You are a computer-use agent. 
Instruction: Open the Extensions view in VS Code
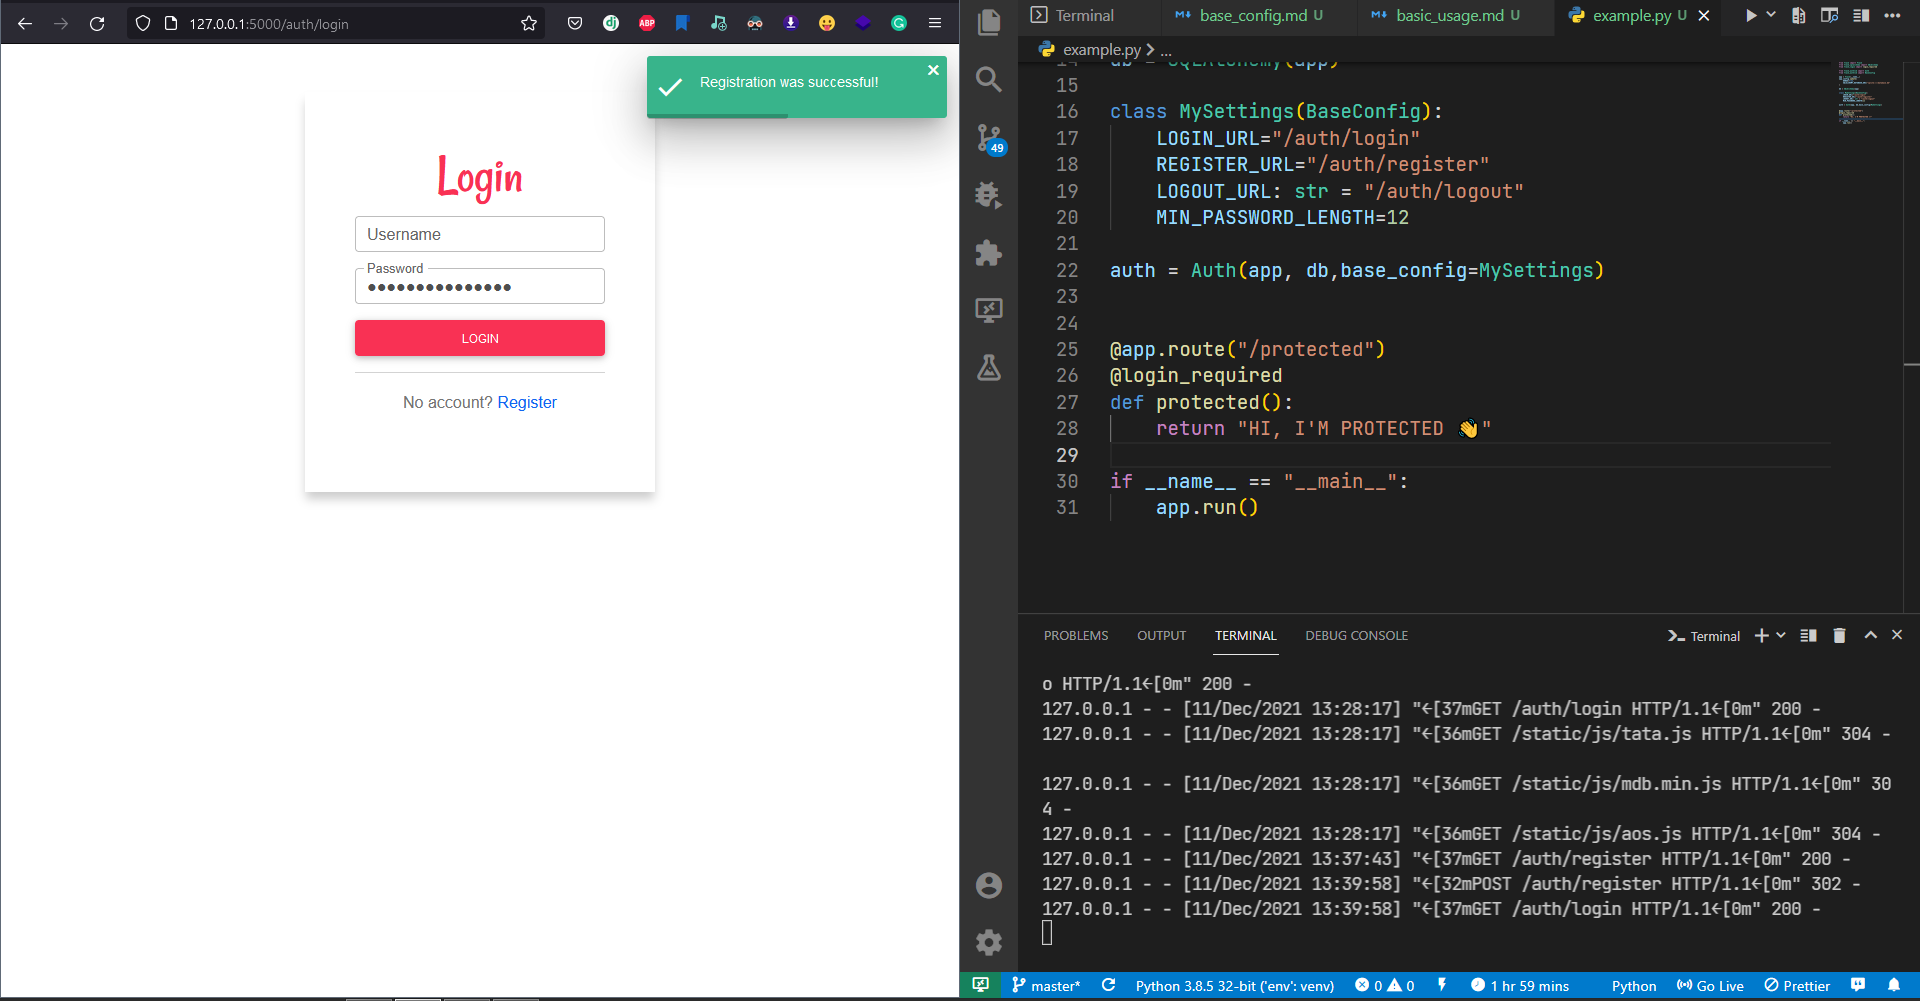tap(989, 253)
